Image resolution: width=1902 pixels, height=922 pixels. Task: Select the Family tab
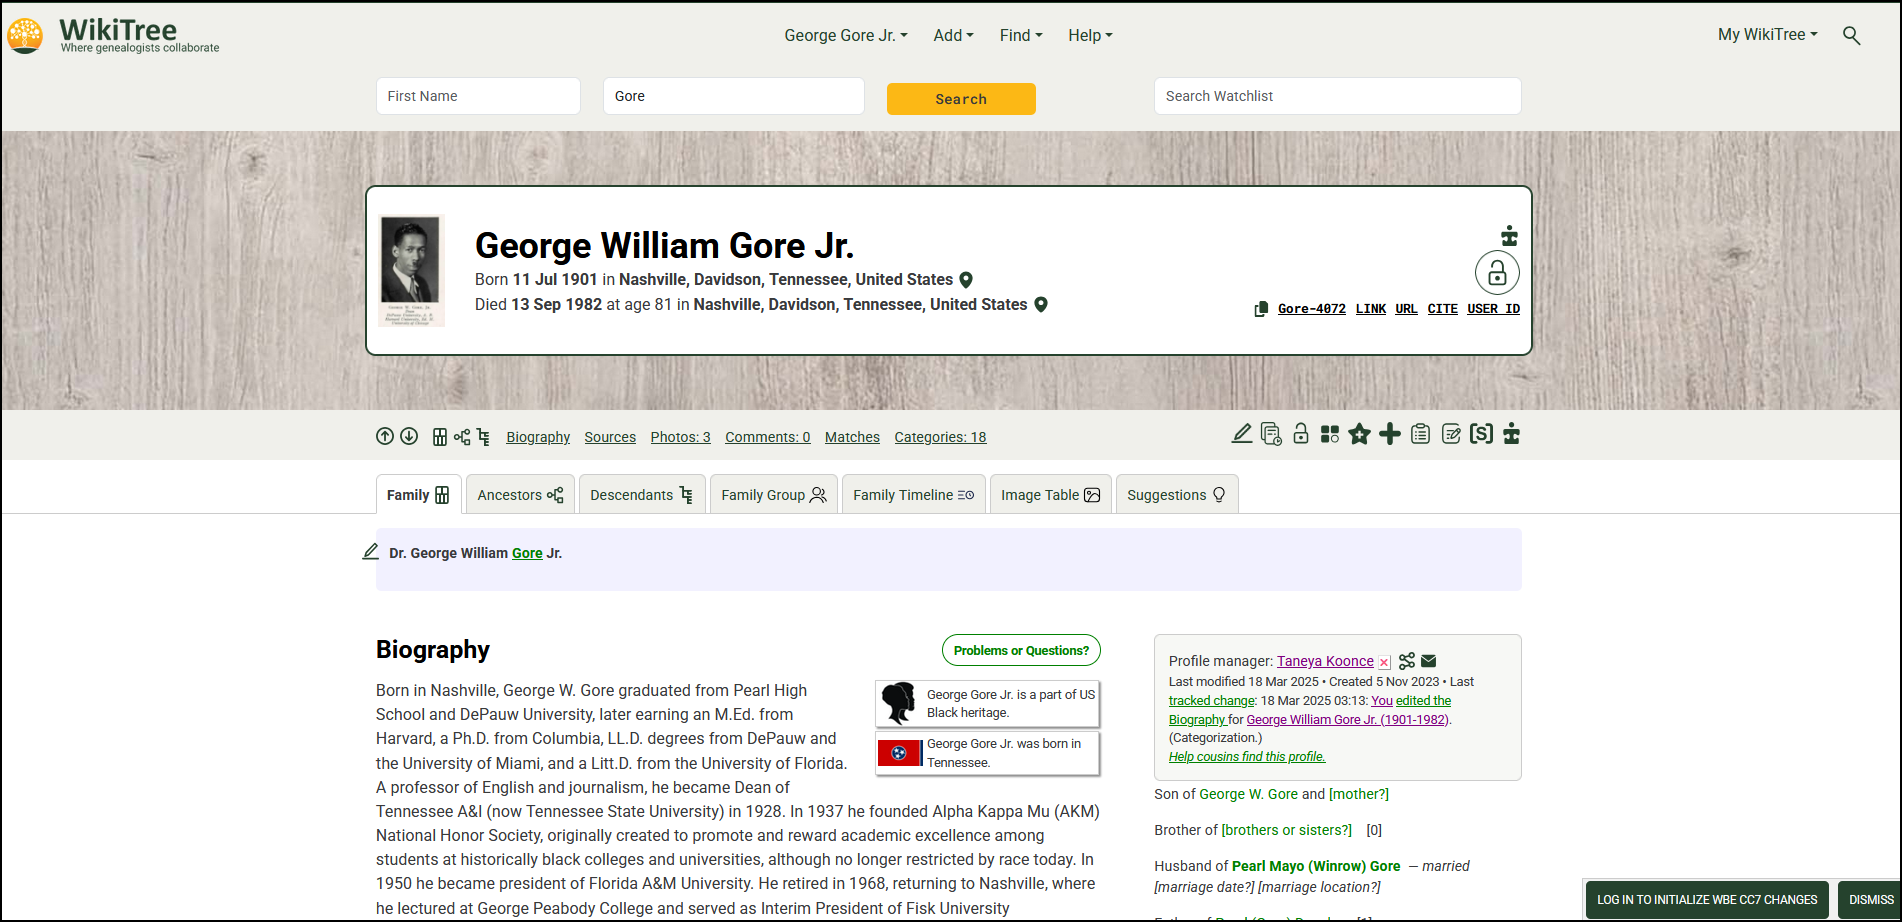coord(418,495)
